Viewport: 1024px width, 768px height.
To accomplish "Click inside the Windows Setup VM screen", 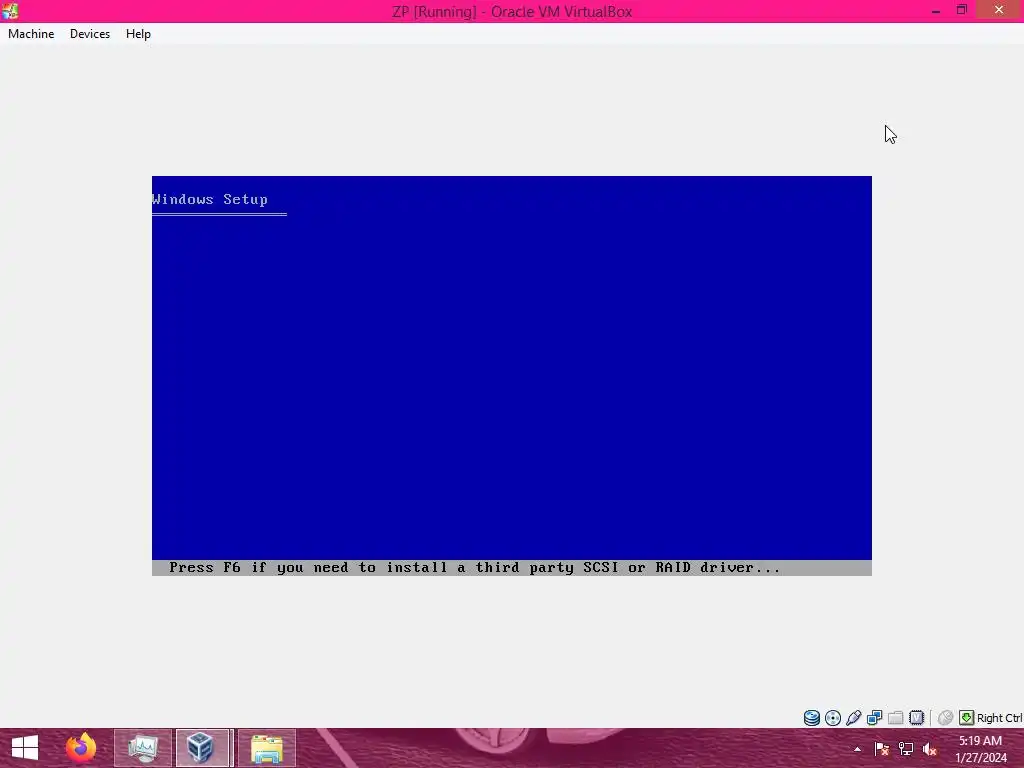I will click(511, 376).
